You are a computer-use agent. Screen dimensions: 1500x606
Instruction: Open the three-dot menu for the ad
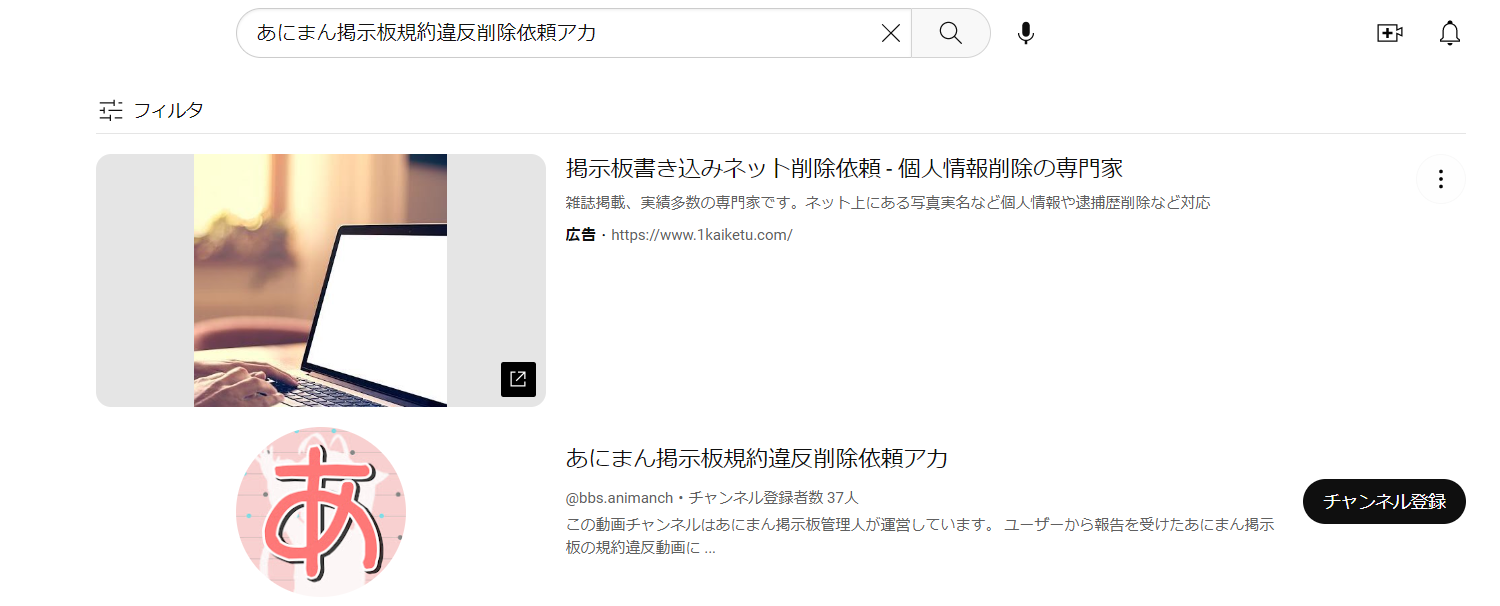click(1441, 179)
